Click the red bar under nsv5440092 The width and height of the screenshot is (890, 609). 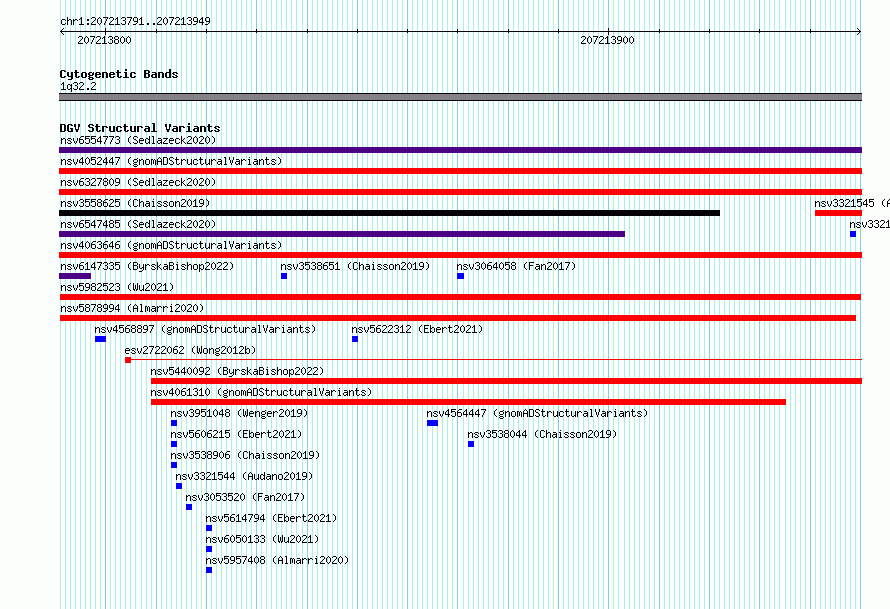click(x=506, y=381)
